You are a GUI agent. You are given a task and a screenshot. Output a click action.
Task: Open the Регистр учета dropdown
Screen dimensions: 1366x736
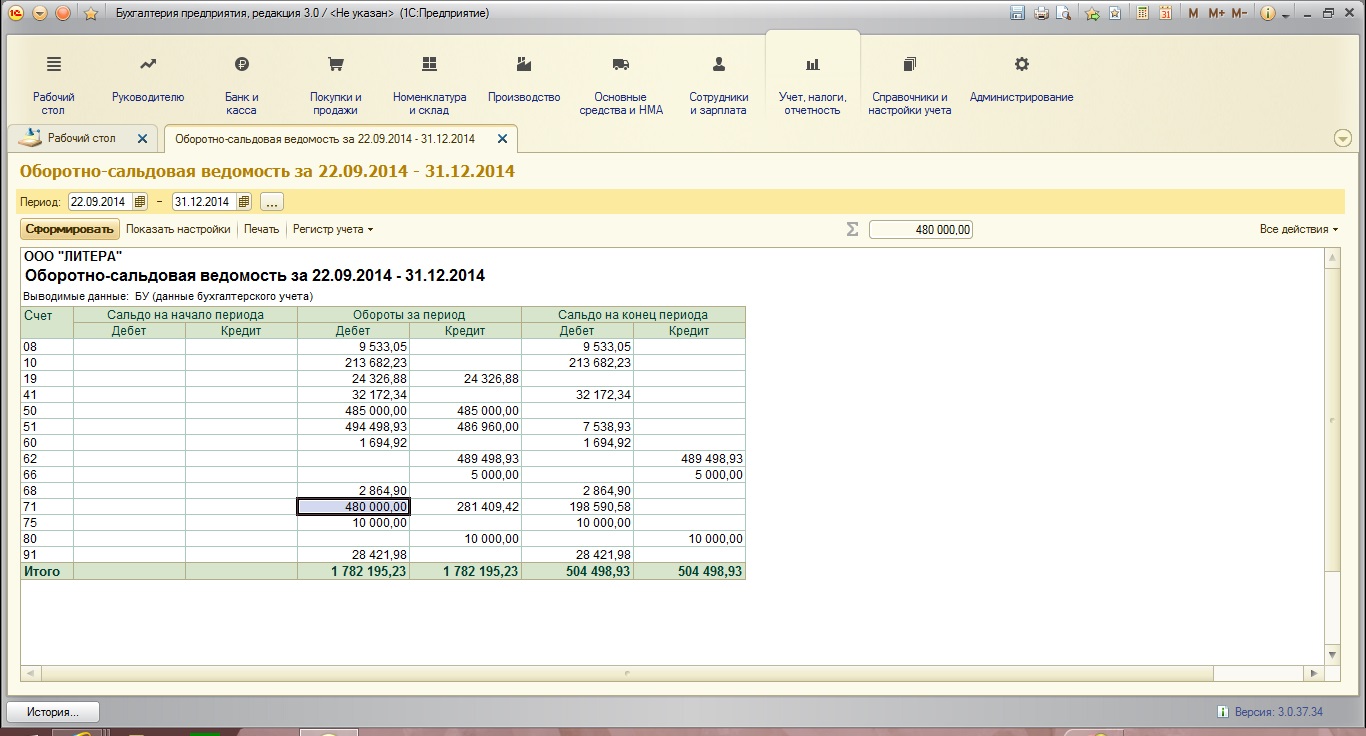[x=333, y=229]
